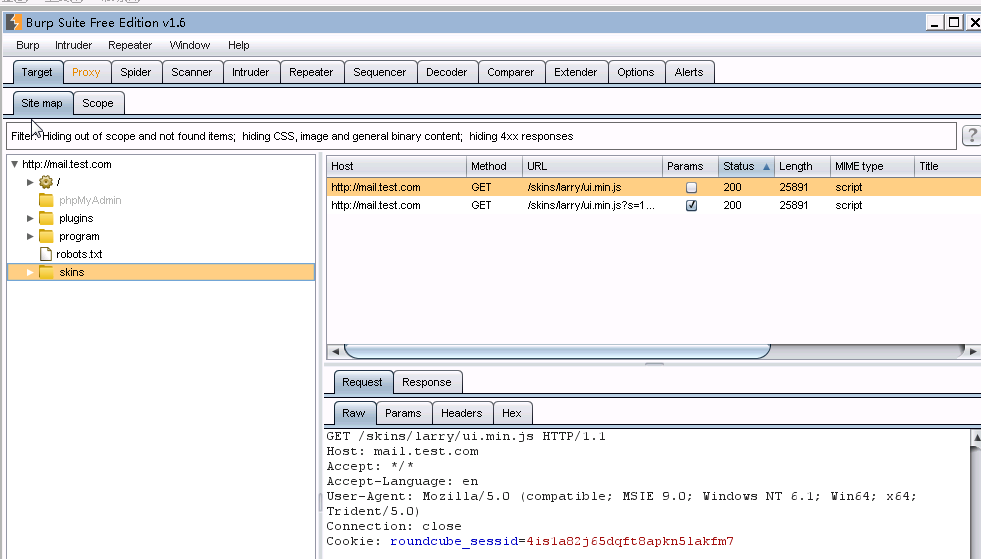
Task: Select the /skins/larry/ui.min.js?s=1... request row
Action: click(654, 205)
